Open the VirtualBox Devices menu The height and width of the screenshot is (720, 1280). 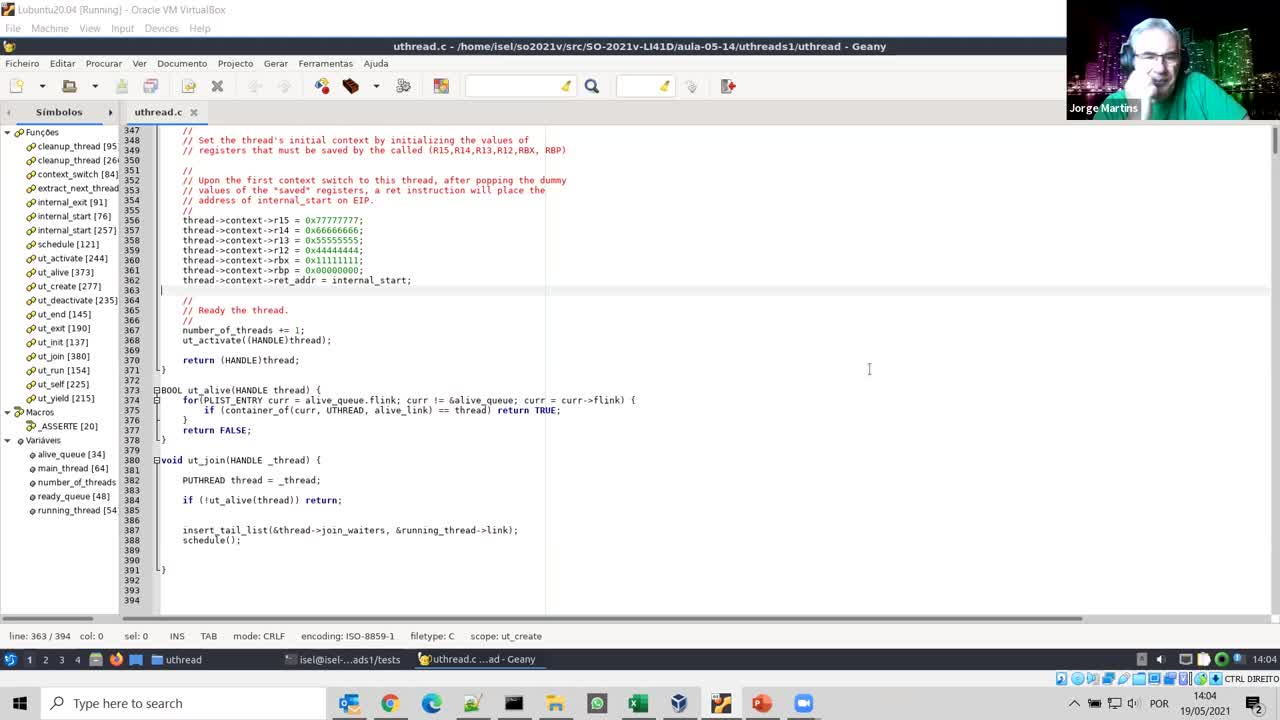(161, 28)
